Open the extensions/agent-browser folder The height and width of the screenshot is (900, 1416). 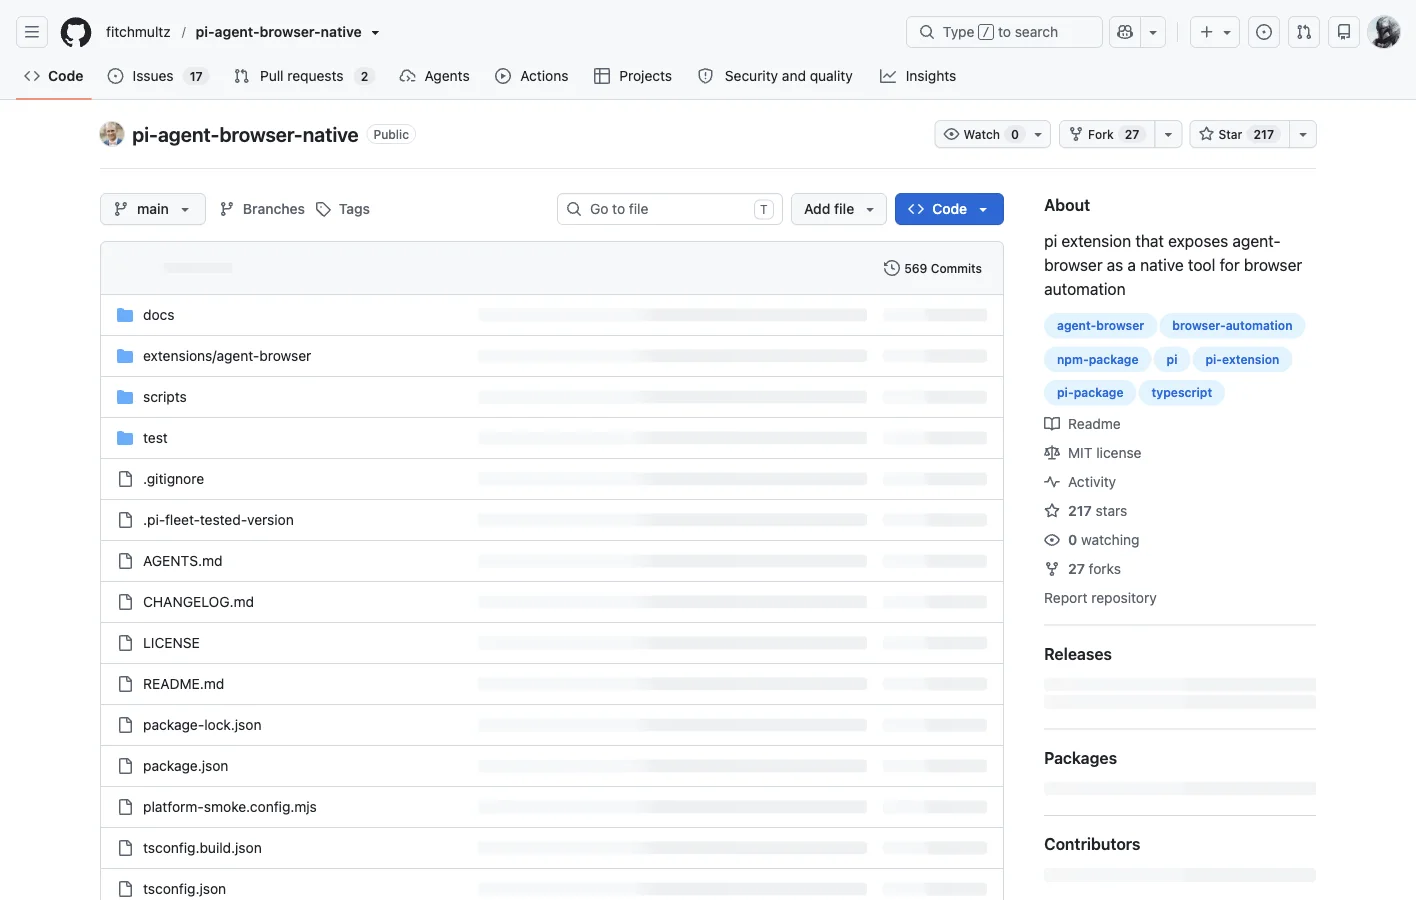(x=227, y=356)
